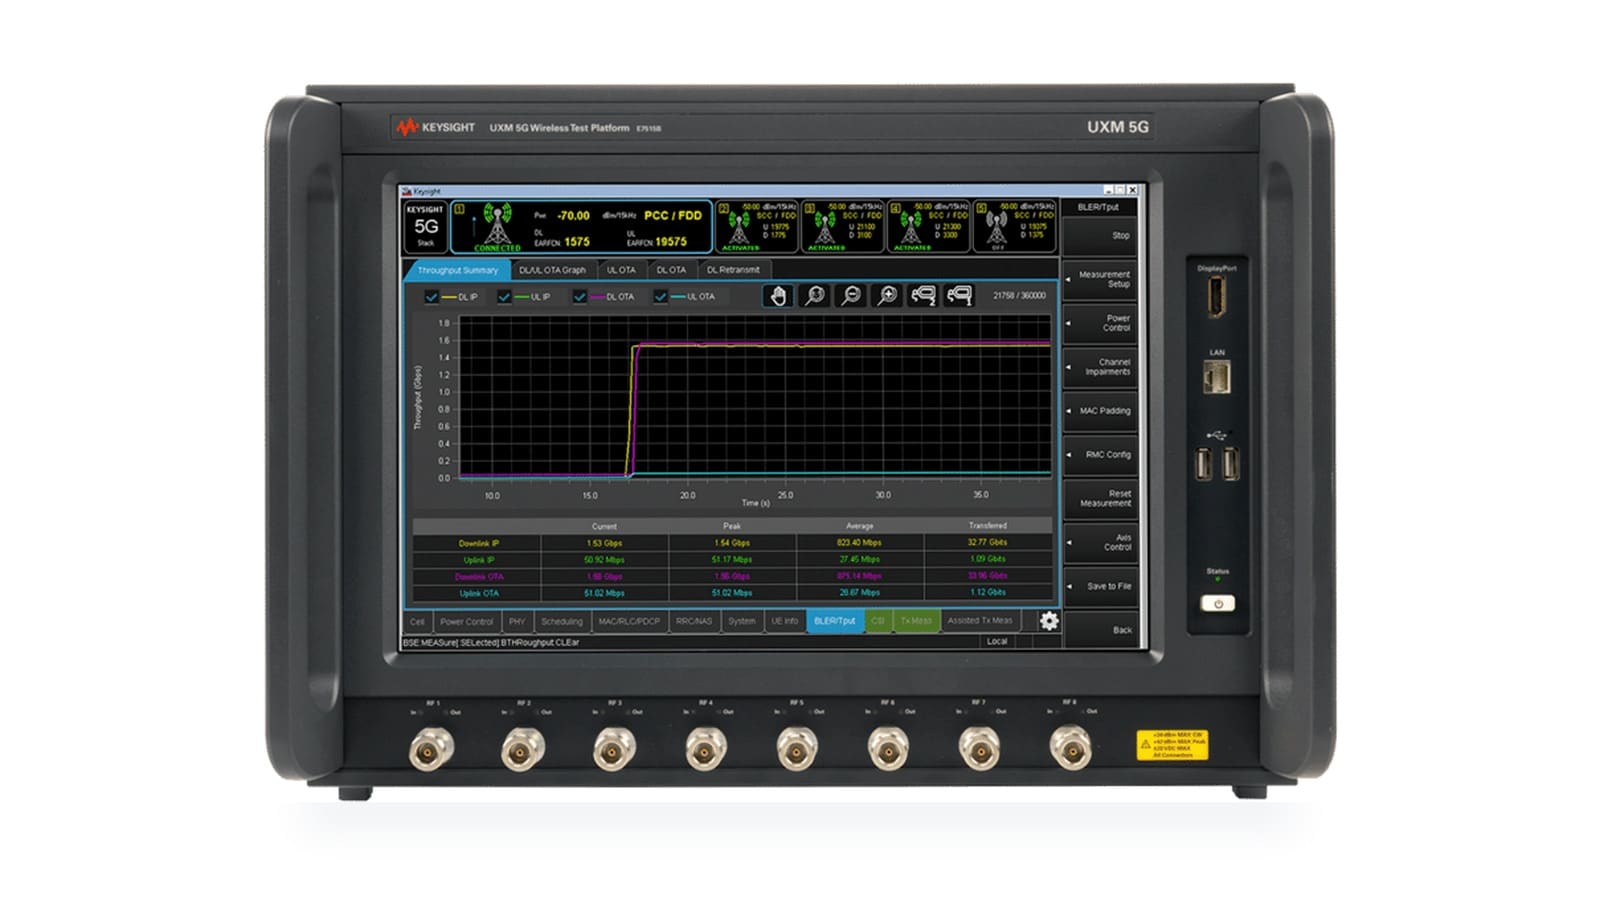Expand the RMC Config side menu

click(1099, 455)
